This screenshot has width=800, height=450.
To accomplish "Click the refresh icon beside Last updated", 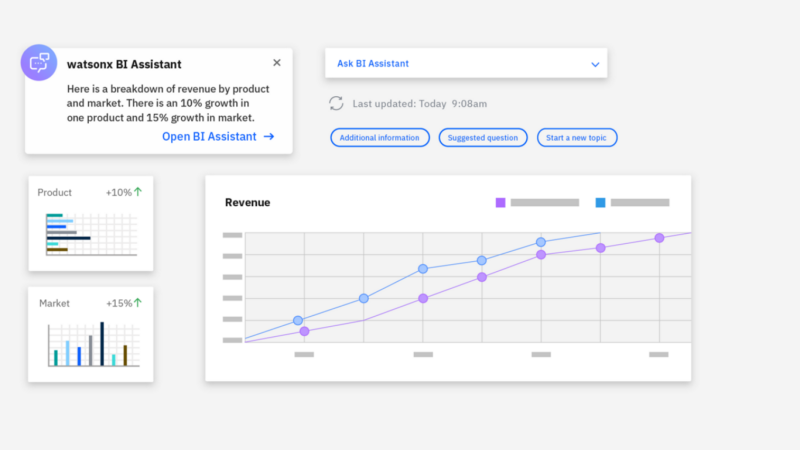I will [336, 103].
